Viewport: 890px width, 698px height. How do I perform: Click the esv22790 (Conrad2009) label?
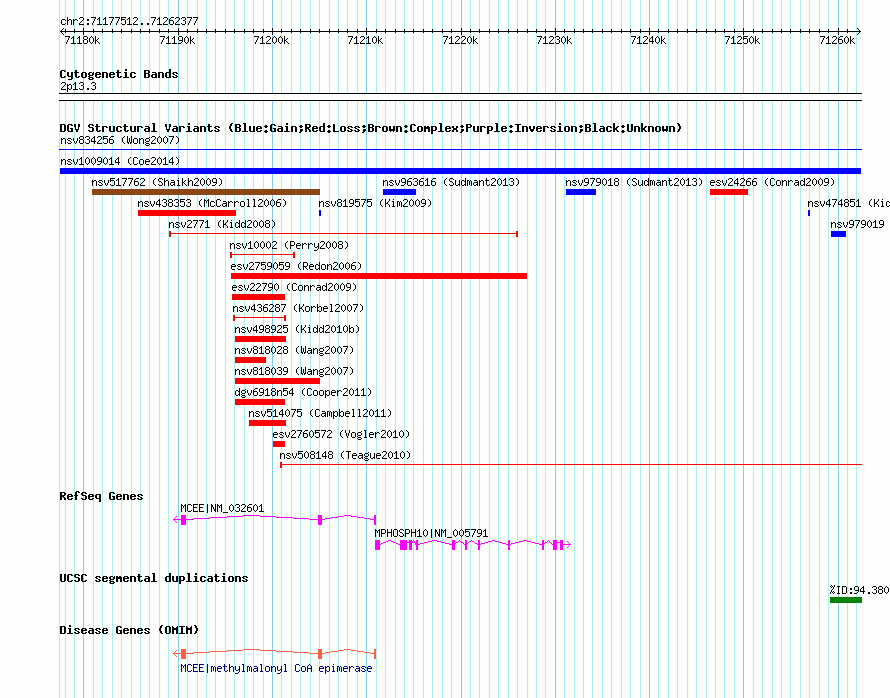click(294, 287)
